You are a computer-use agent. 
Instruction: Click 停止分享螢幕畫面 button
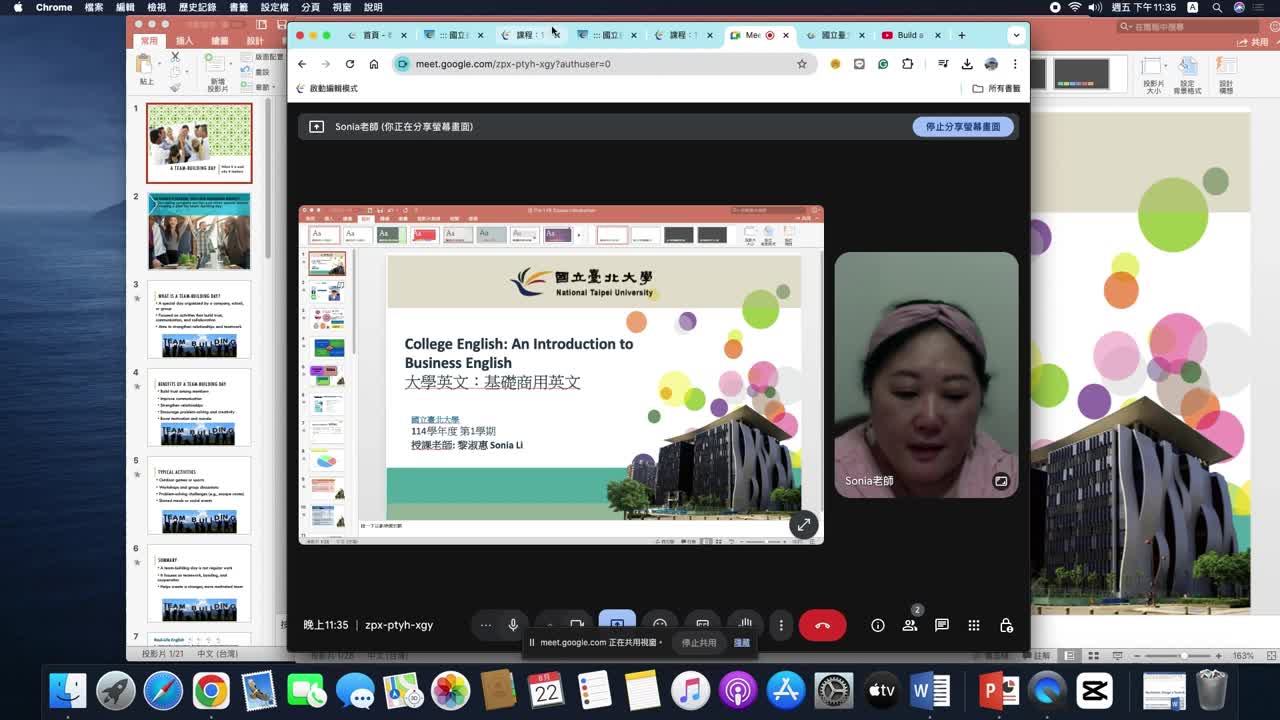(962, 127)
